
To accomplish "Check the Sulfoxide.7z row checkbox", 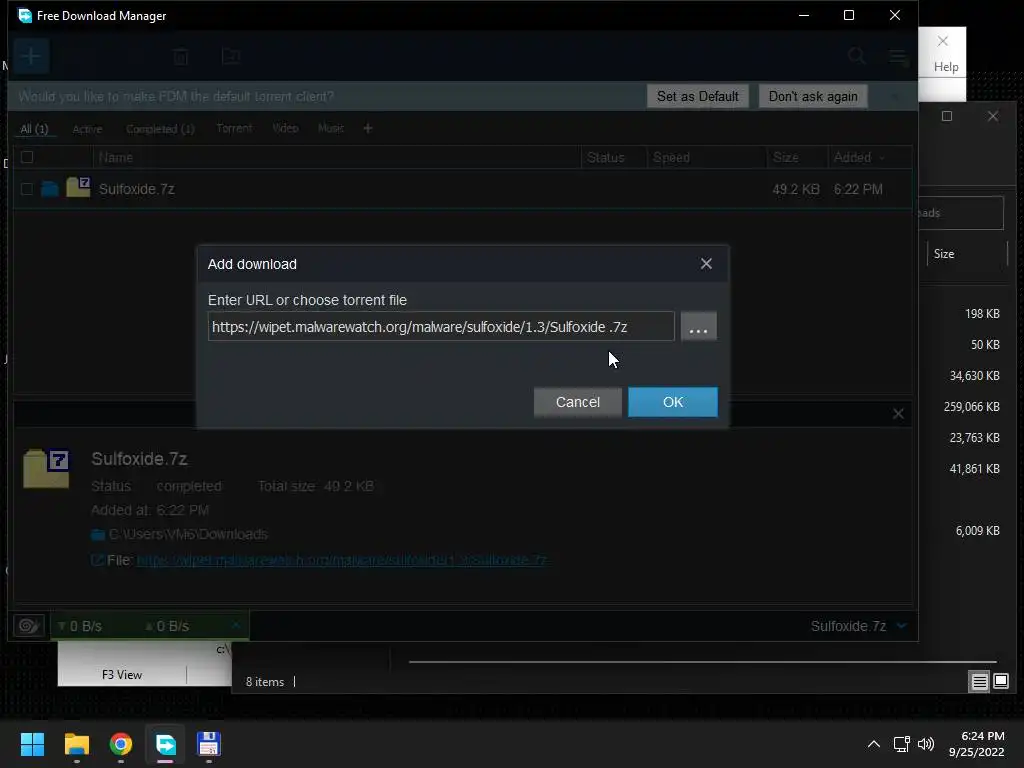I will coord(27,189).
